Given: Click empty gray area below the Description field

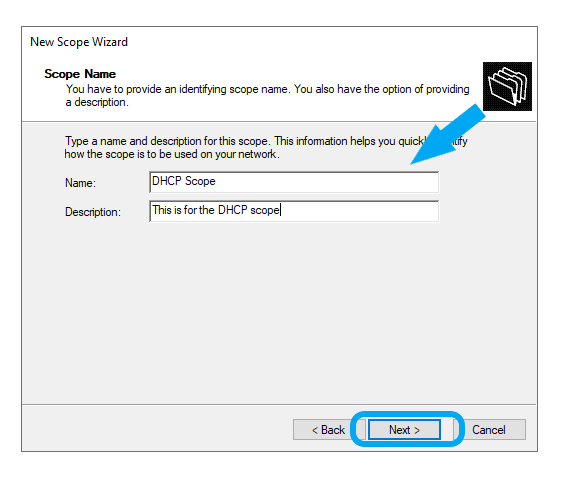Looking at the screenshot, I should pos(279,310).
